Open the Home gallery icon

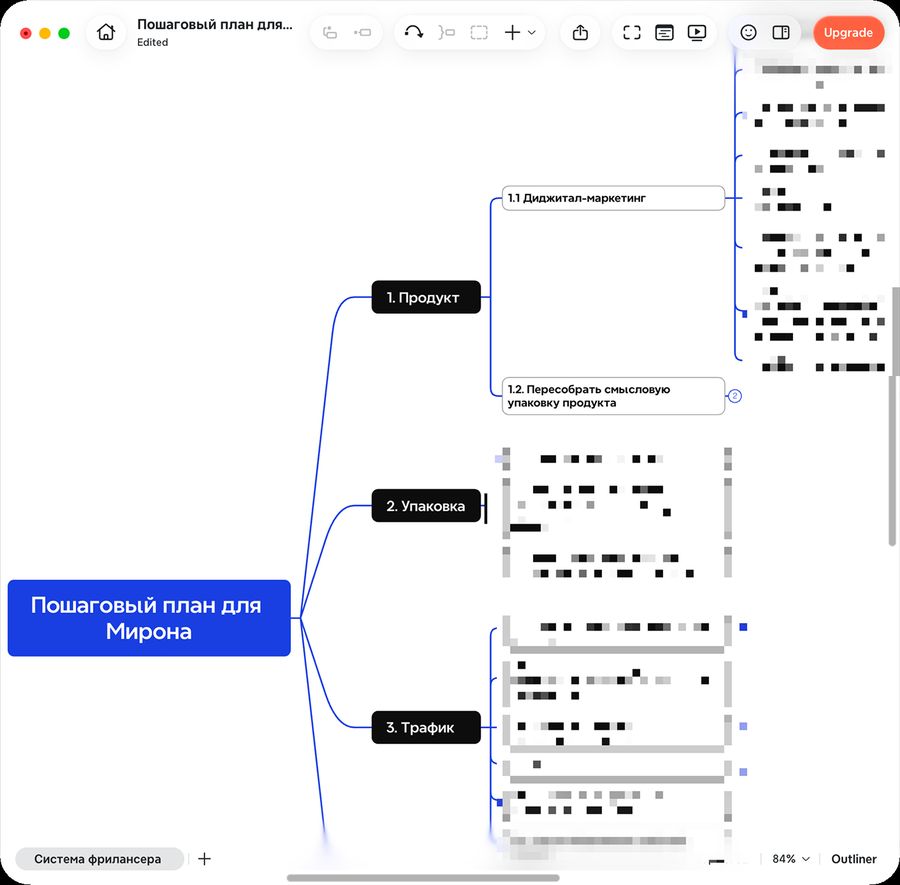[106, 32]
